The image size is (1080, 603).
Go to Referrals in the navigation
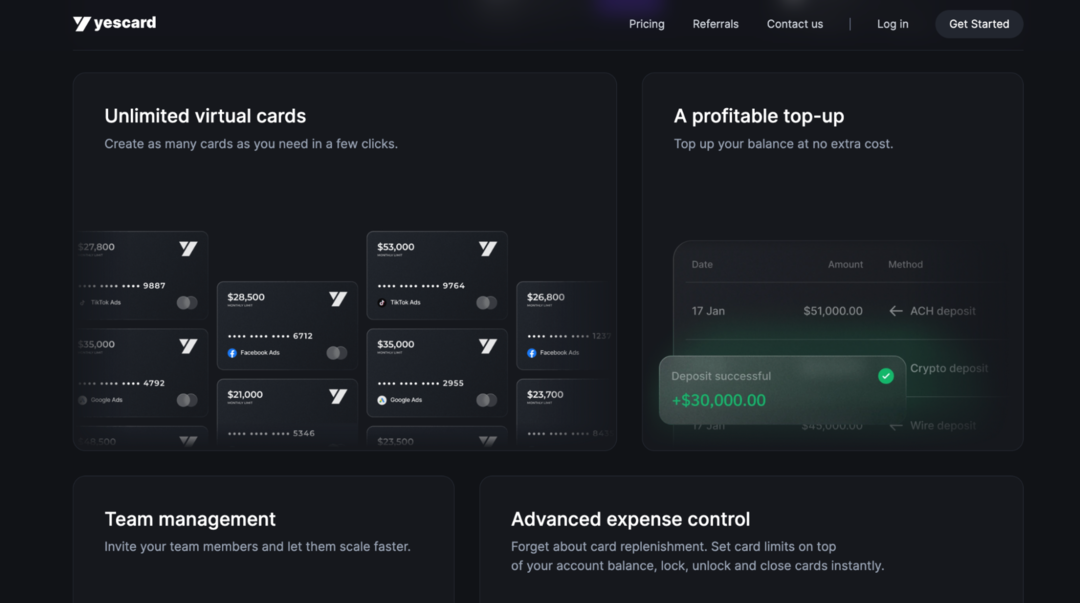click(715, 24)
